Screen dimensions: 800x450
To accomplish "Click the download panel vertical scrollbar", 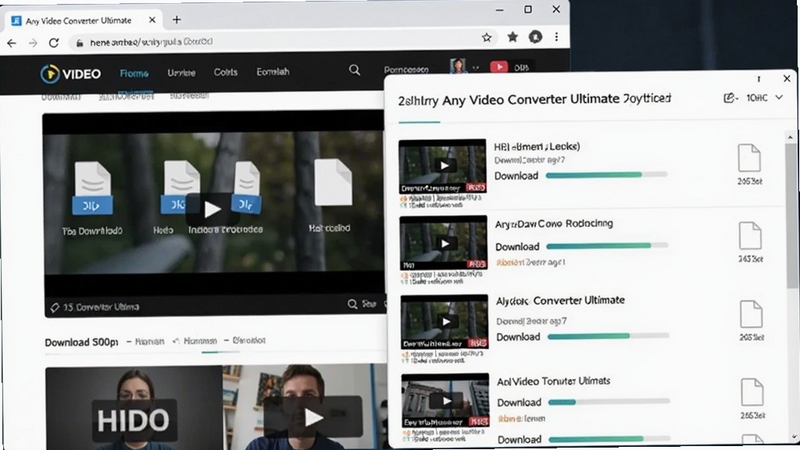I will pos(791,216).
